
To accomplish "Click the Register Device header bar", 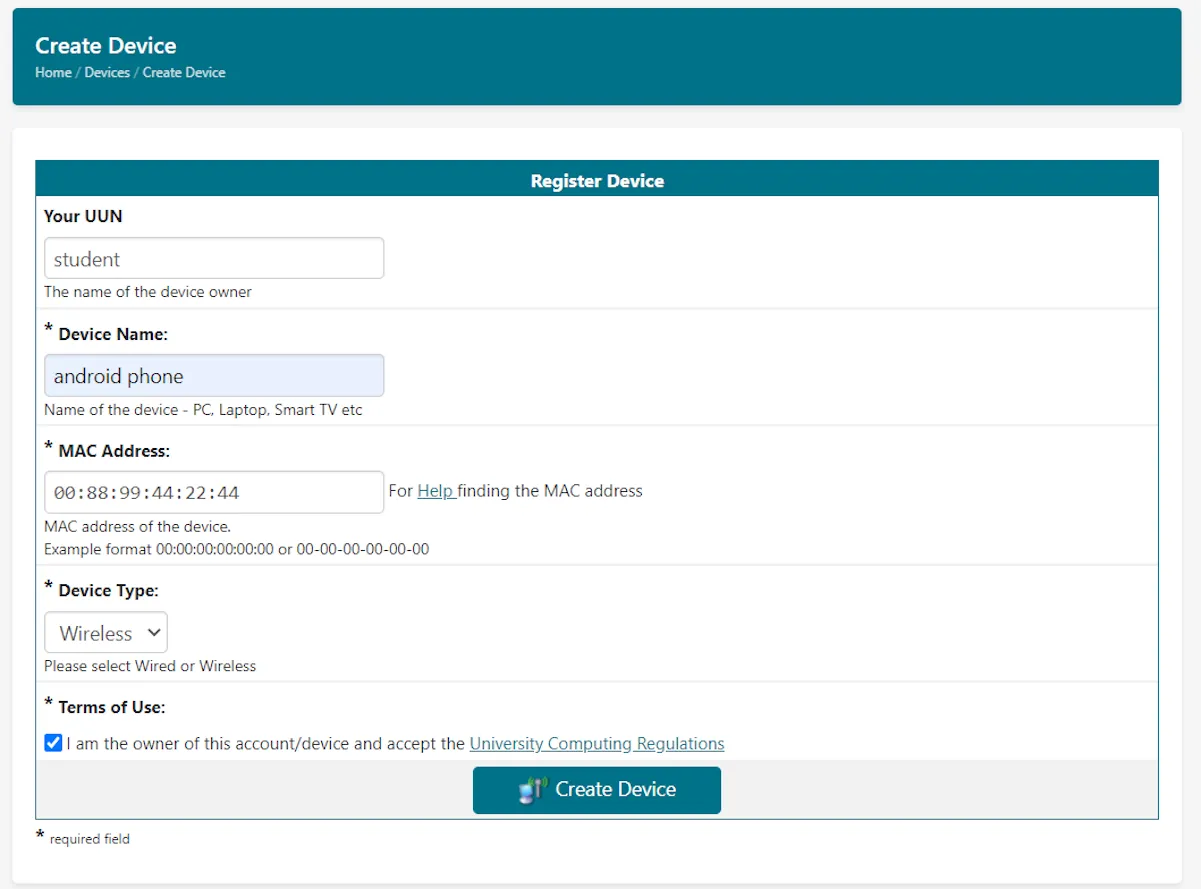I will pos(597,180).
